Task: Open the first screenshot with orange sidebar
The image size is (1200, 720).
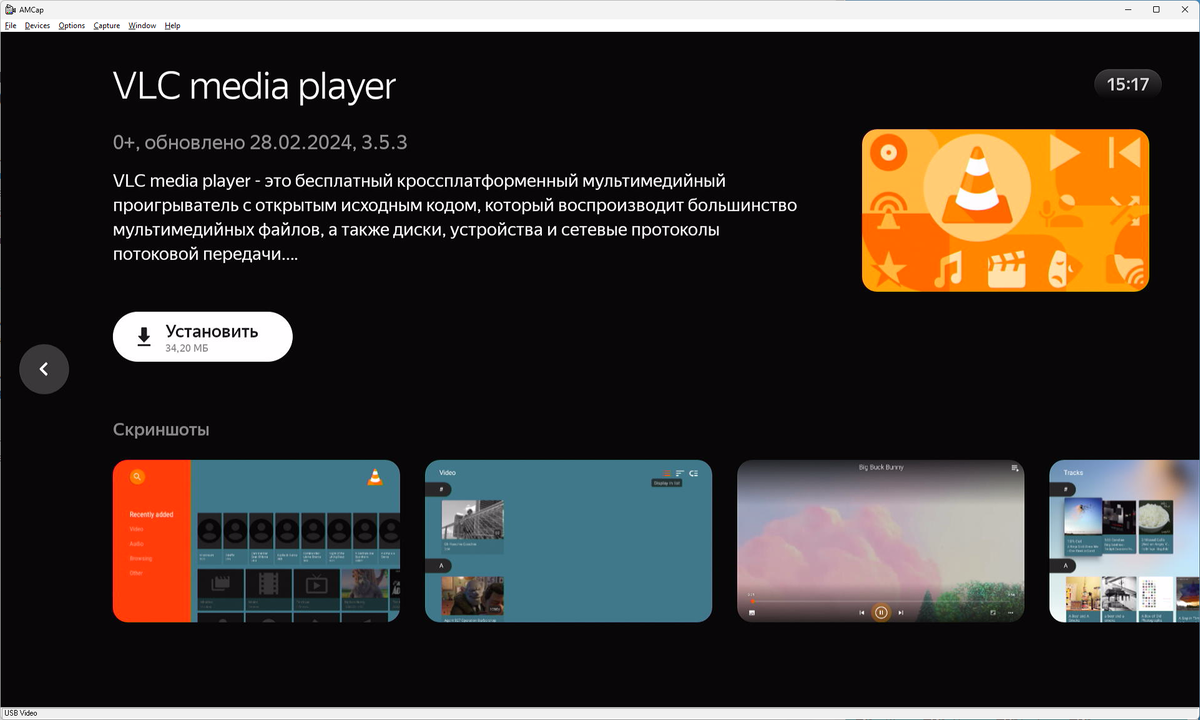Action: click(256, 541)
